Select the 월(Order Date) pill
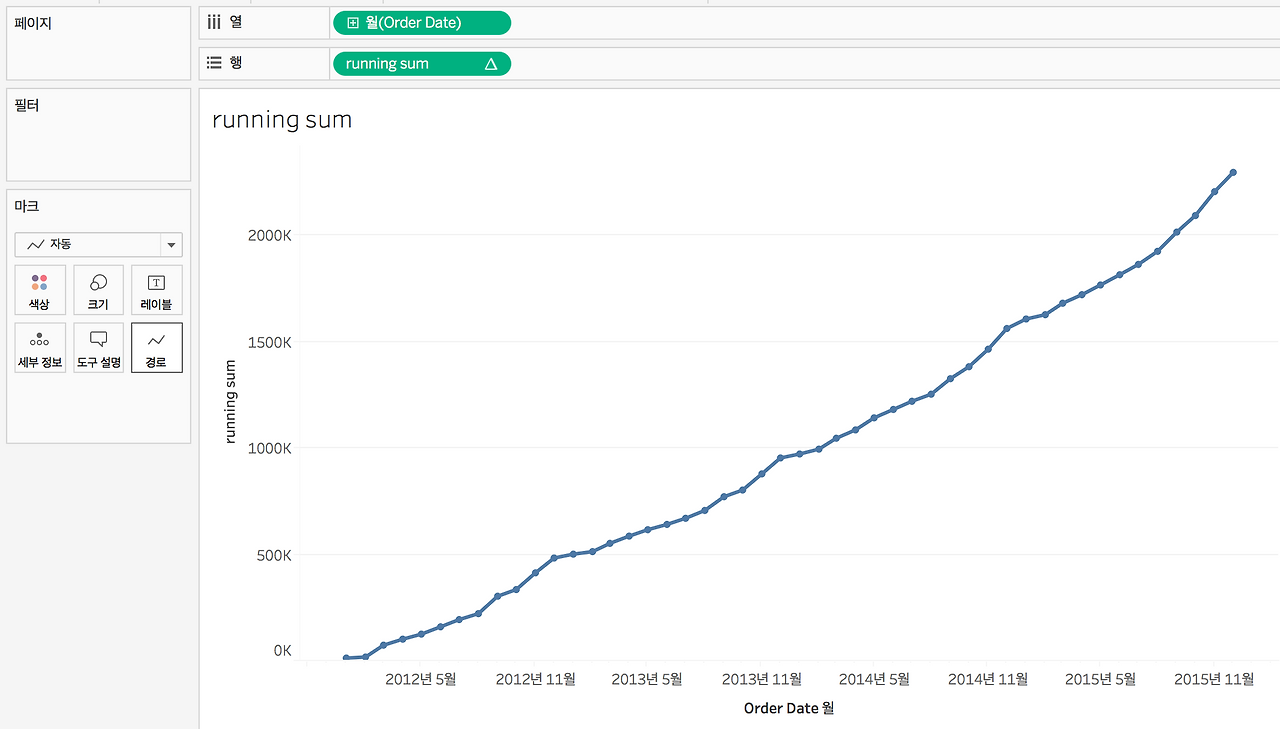Viewport: 1280px width, 729px height. coord(422,23)
